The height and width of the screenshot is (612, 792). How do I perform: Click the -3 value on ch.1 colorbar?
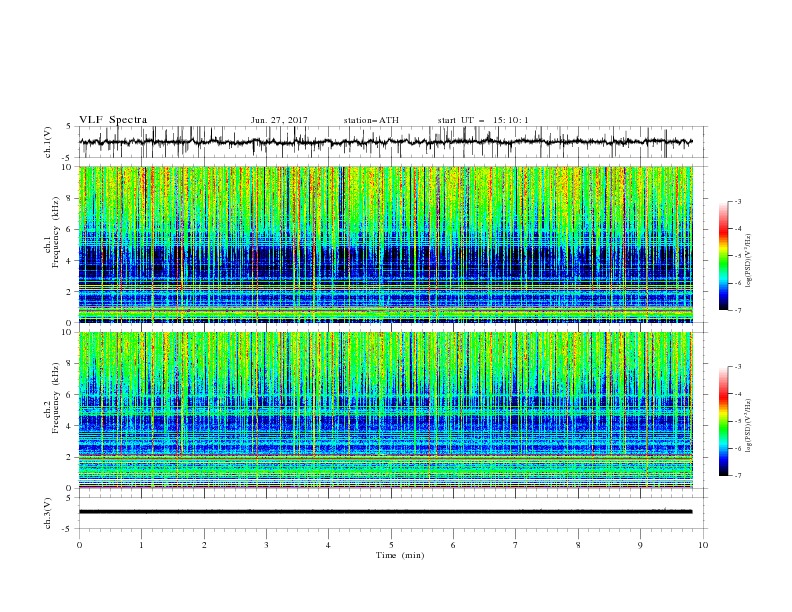click(738, 201)
